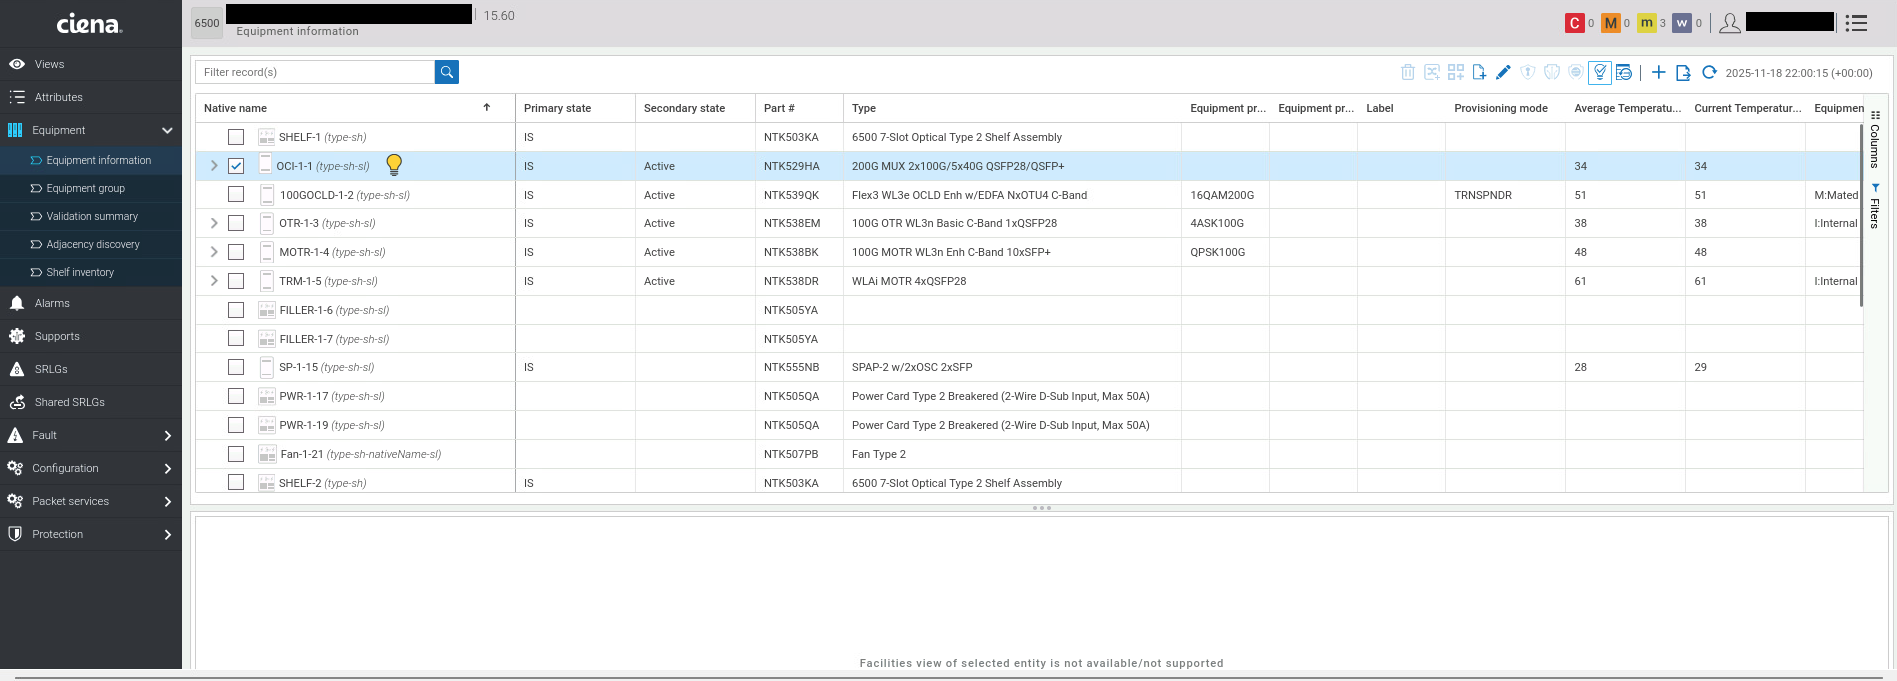The image size is (1897, 681).
Task: Go to Shelf inventory page
Action: 91,272
